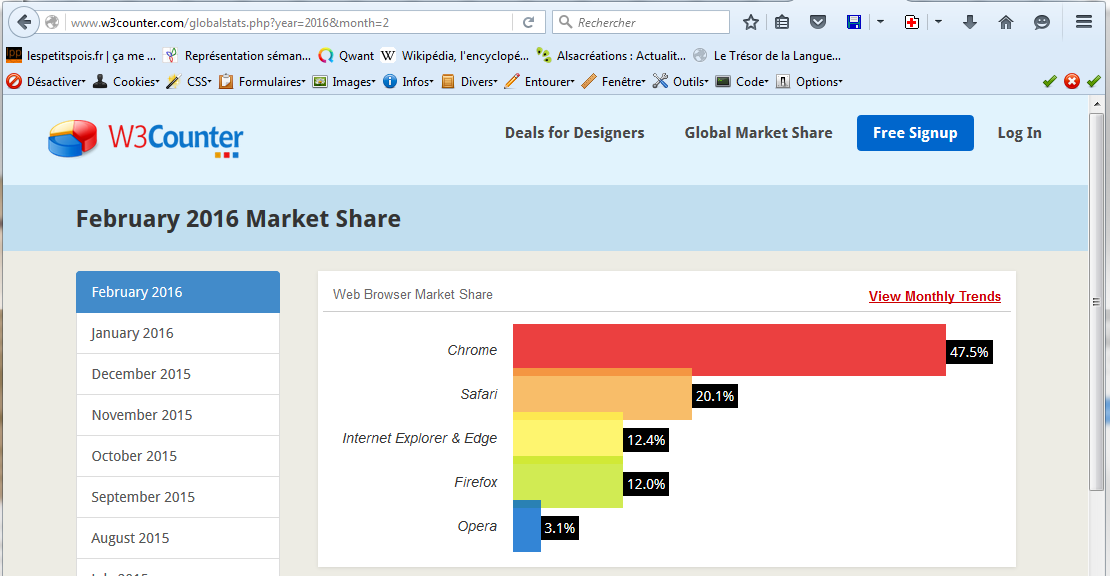The height and width of the screenshot is (576, 1110).
Task: Expand the Cookies dropdown in developer toolbar
Action: tap(126, 82)
